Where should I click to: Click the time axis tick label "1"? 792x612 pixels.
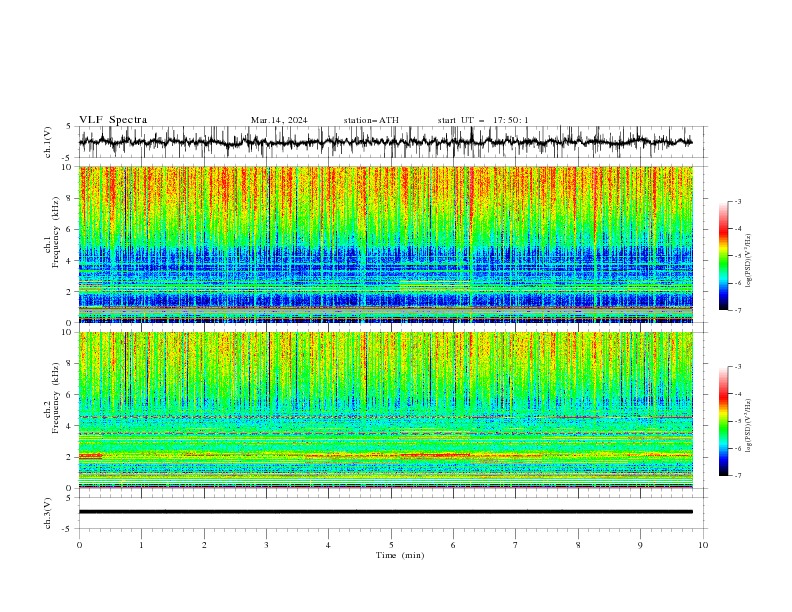point(141,545)
